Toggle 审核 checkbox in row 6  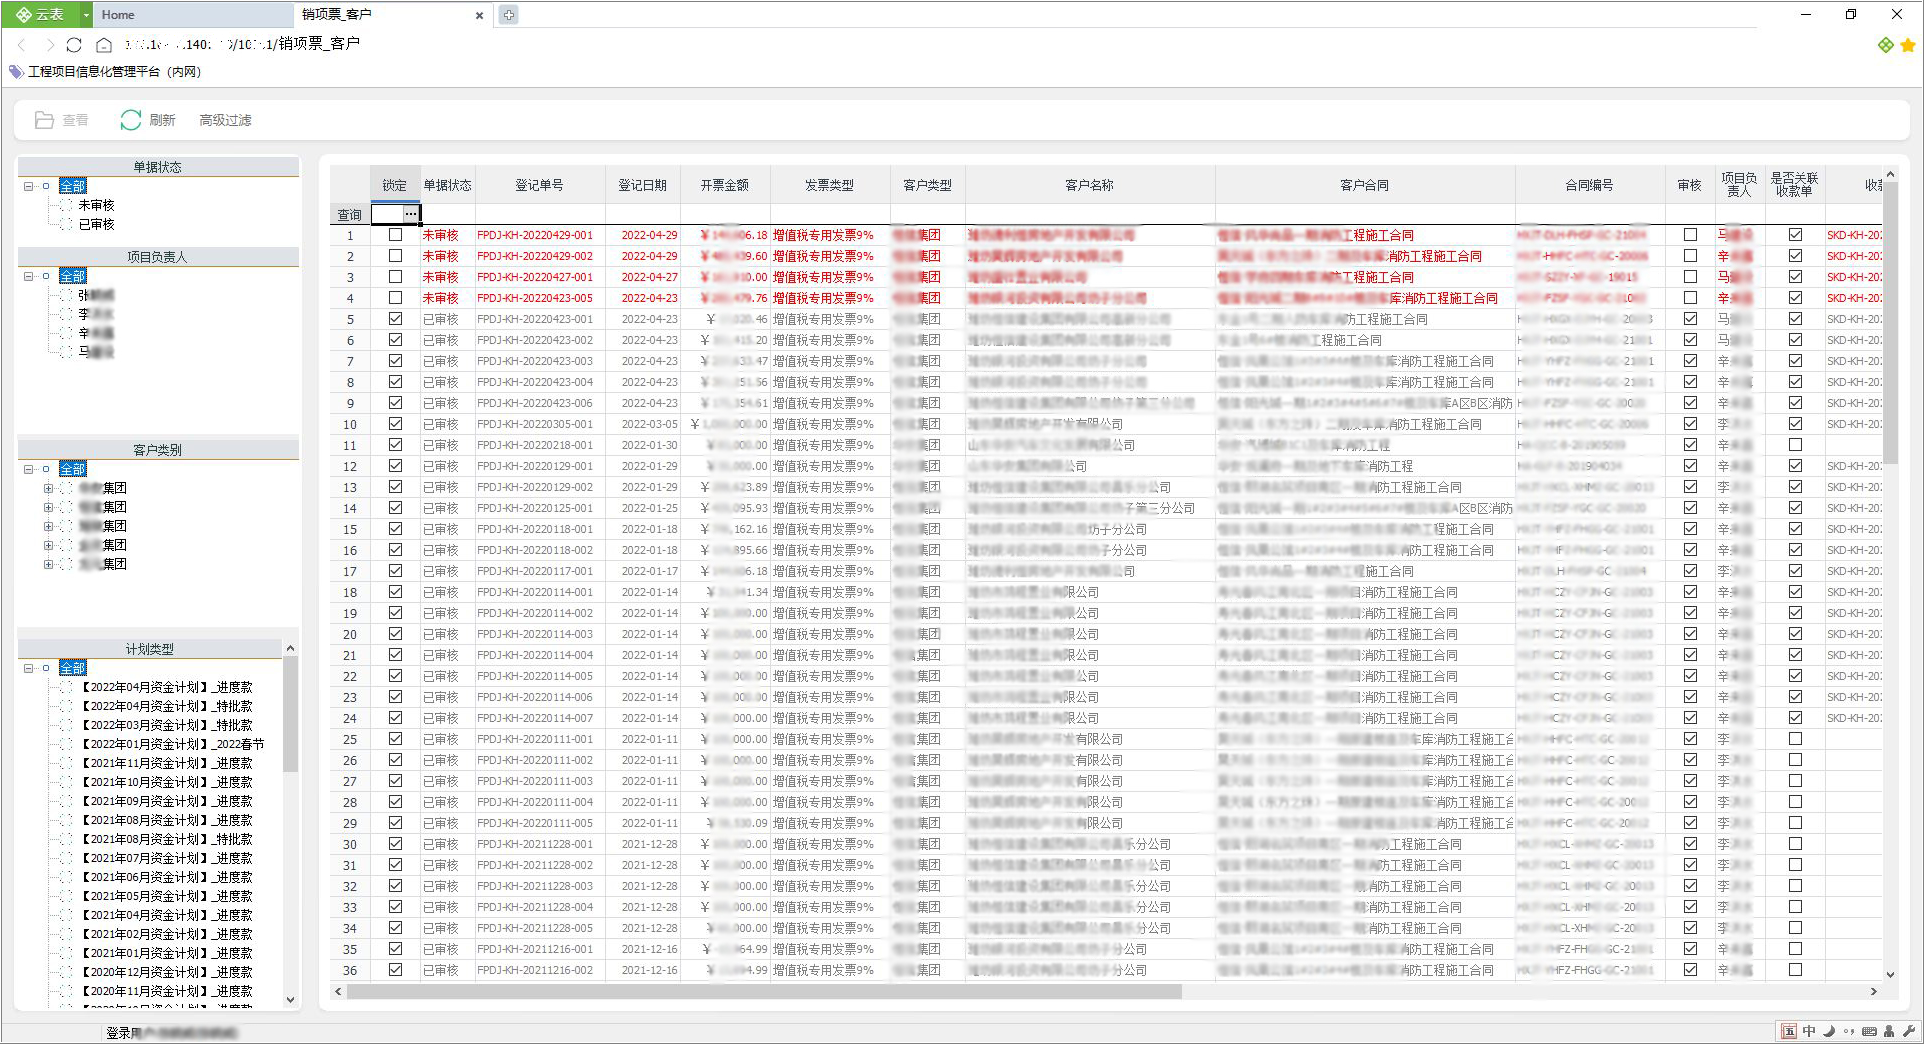pyautogui.click(x=1690, y=340)
